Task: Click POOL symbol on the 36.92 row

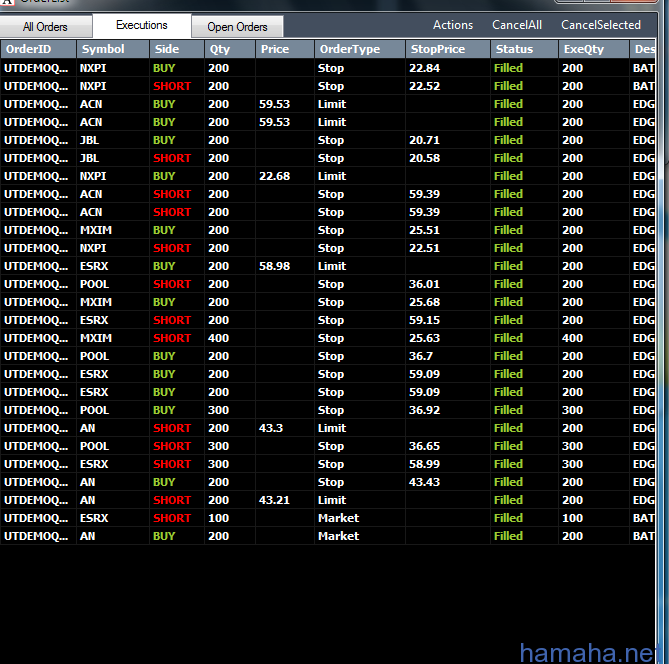Action: point(113,410)
